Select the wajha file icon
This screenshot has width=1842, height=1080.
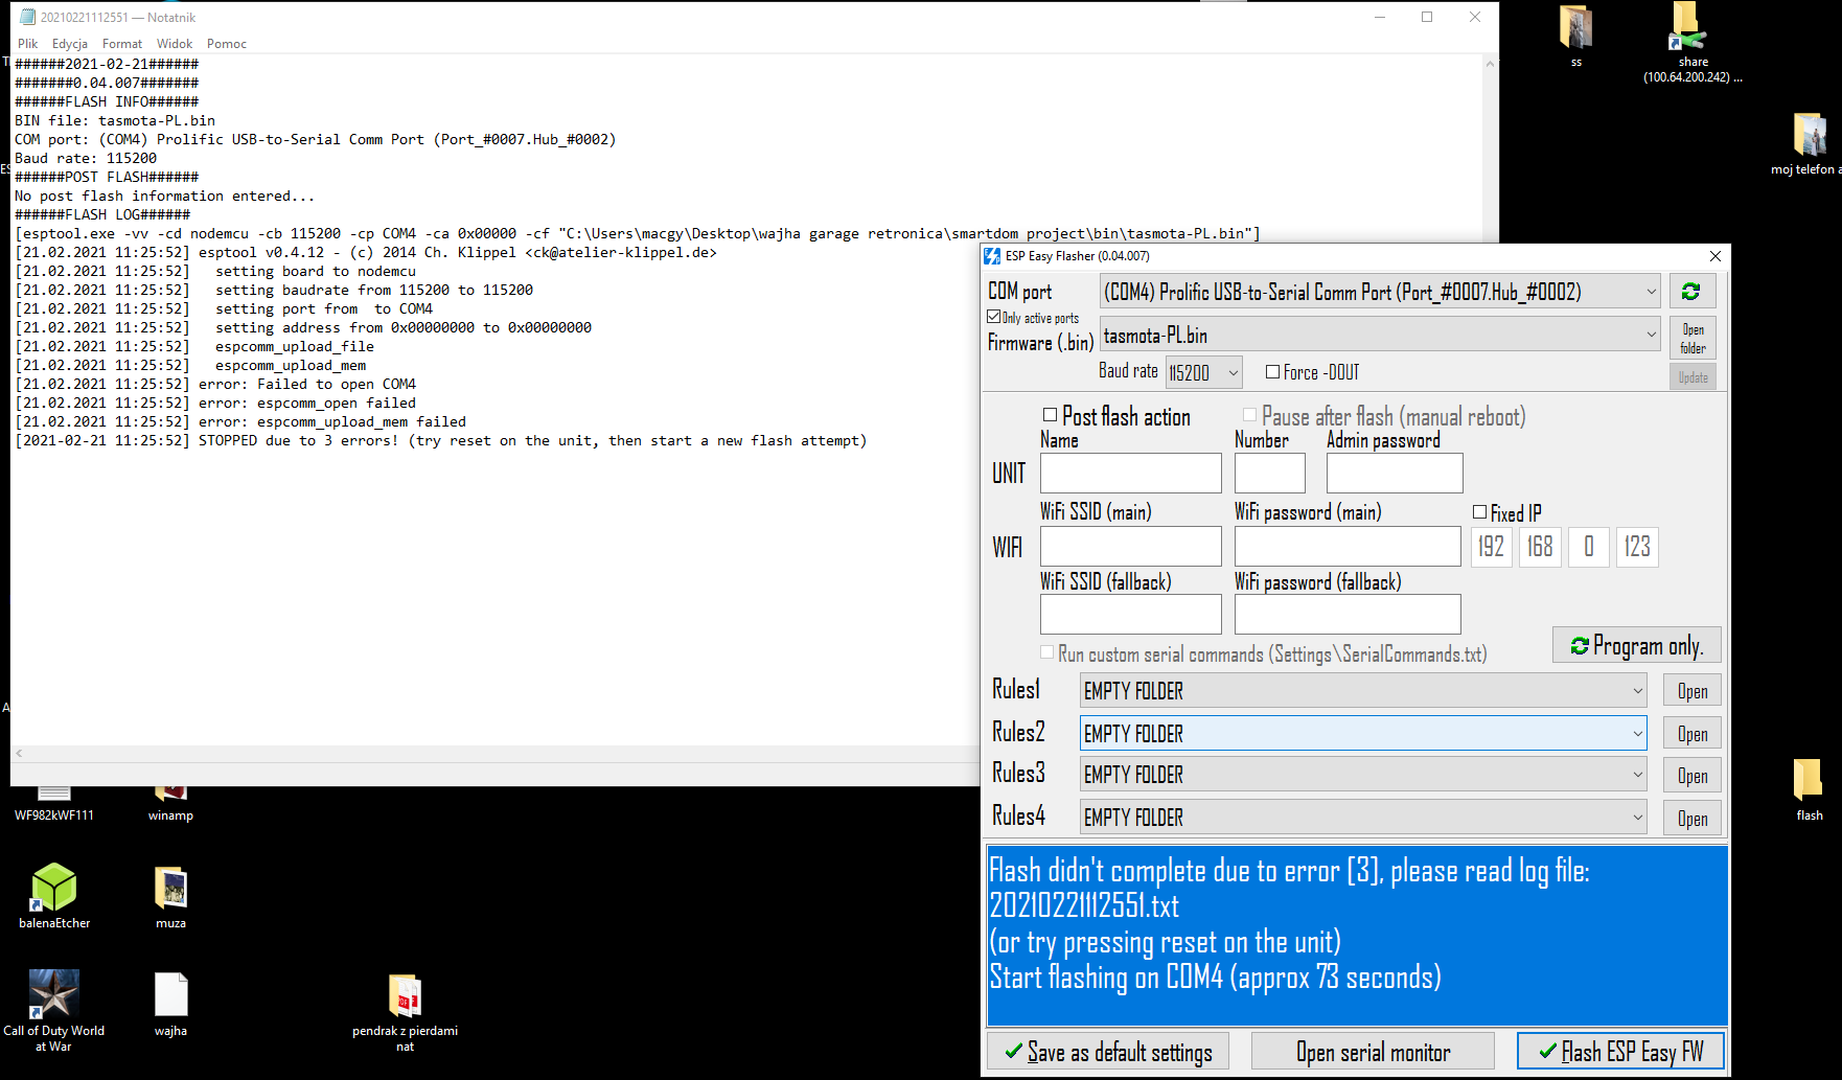(x=171, y=1005)
